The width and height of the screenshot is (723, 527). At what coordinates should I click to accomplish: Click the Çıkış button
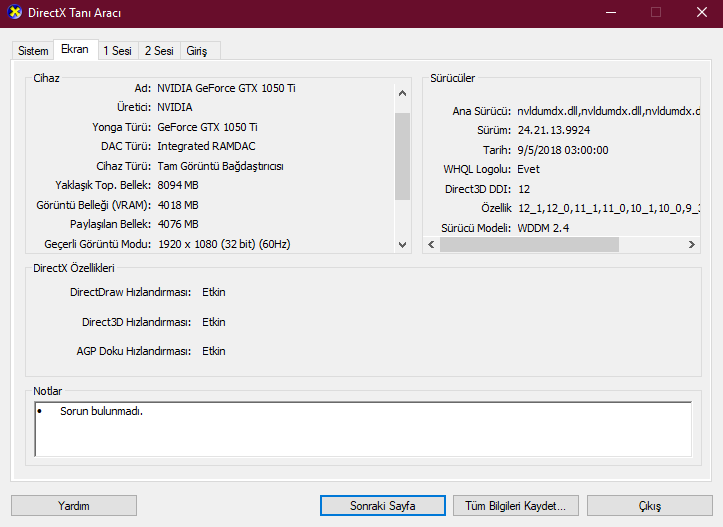[650, 506]
